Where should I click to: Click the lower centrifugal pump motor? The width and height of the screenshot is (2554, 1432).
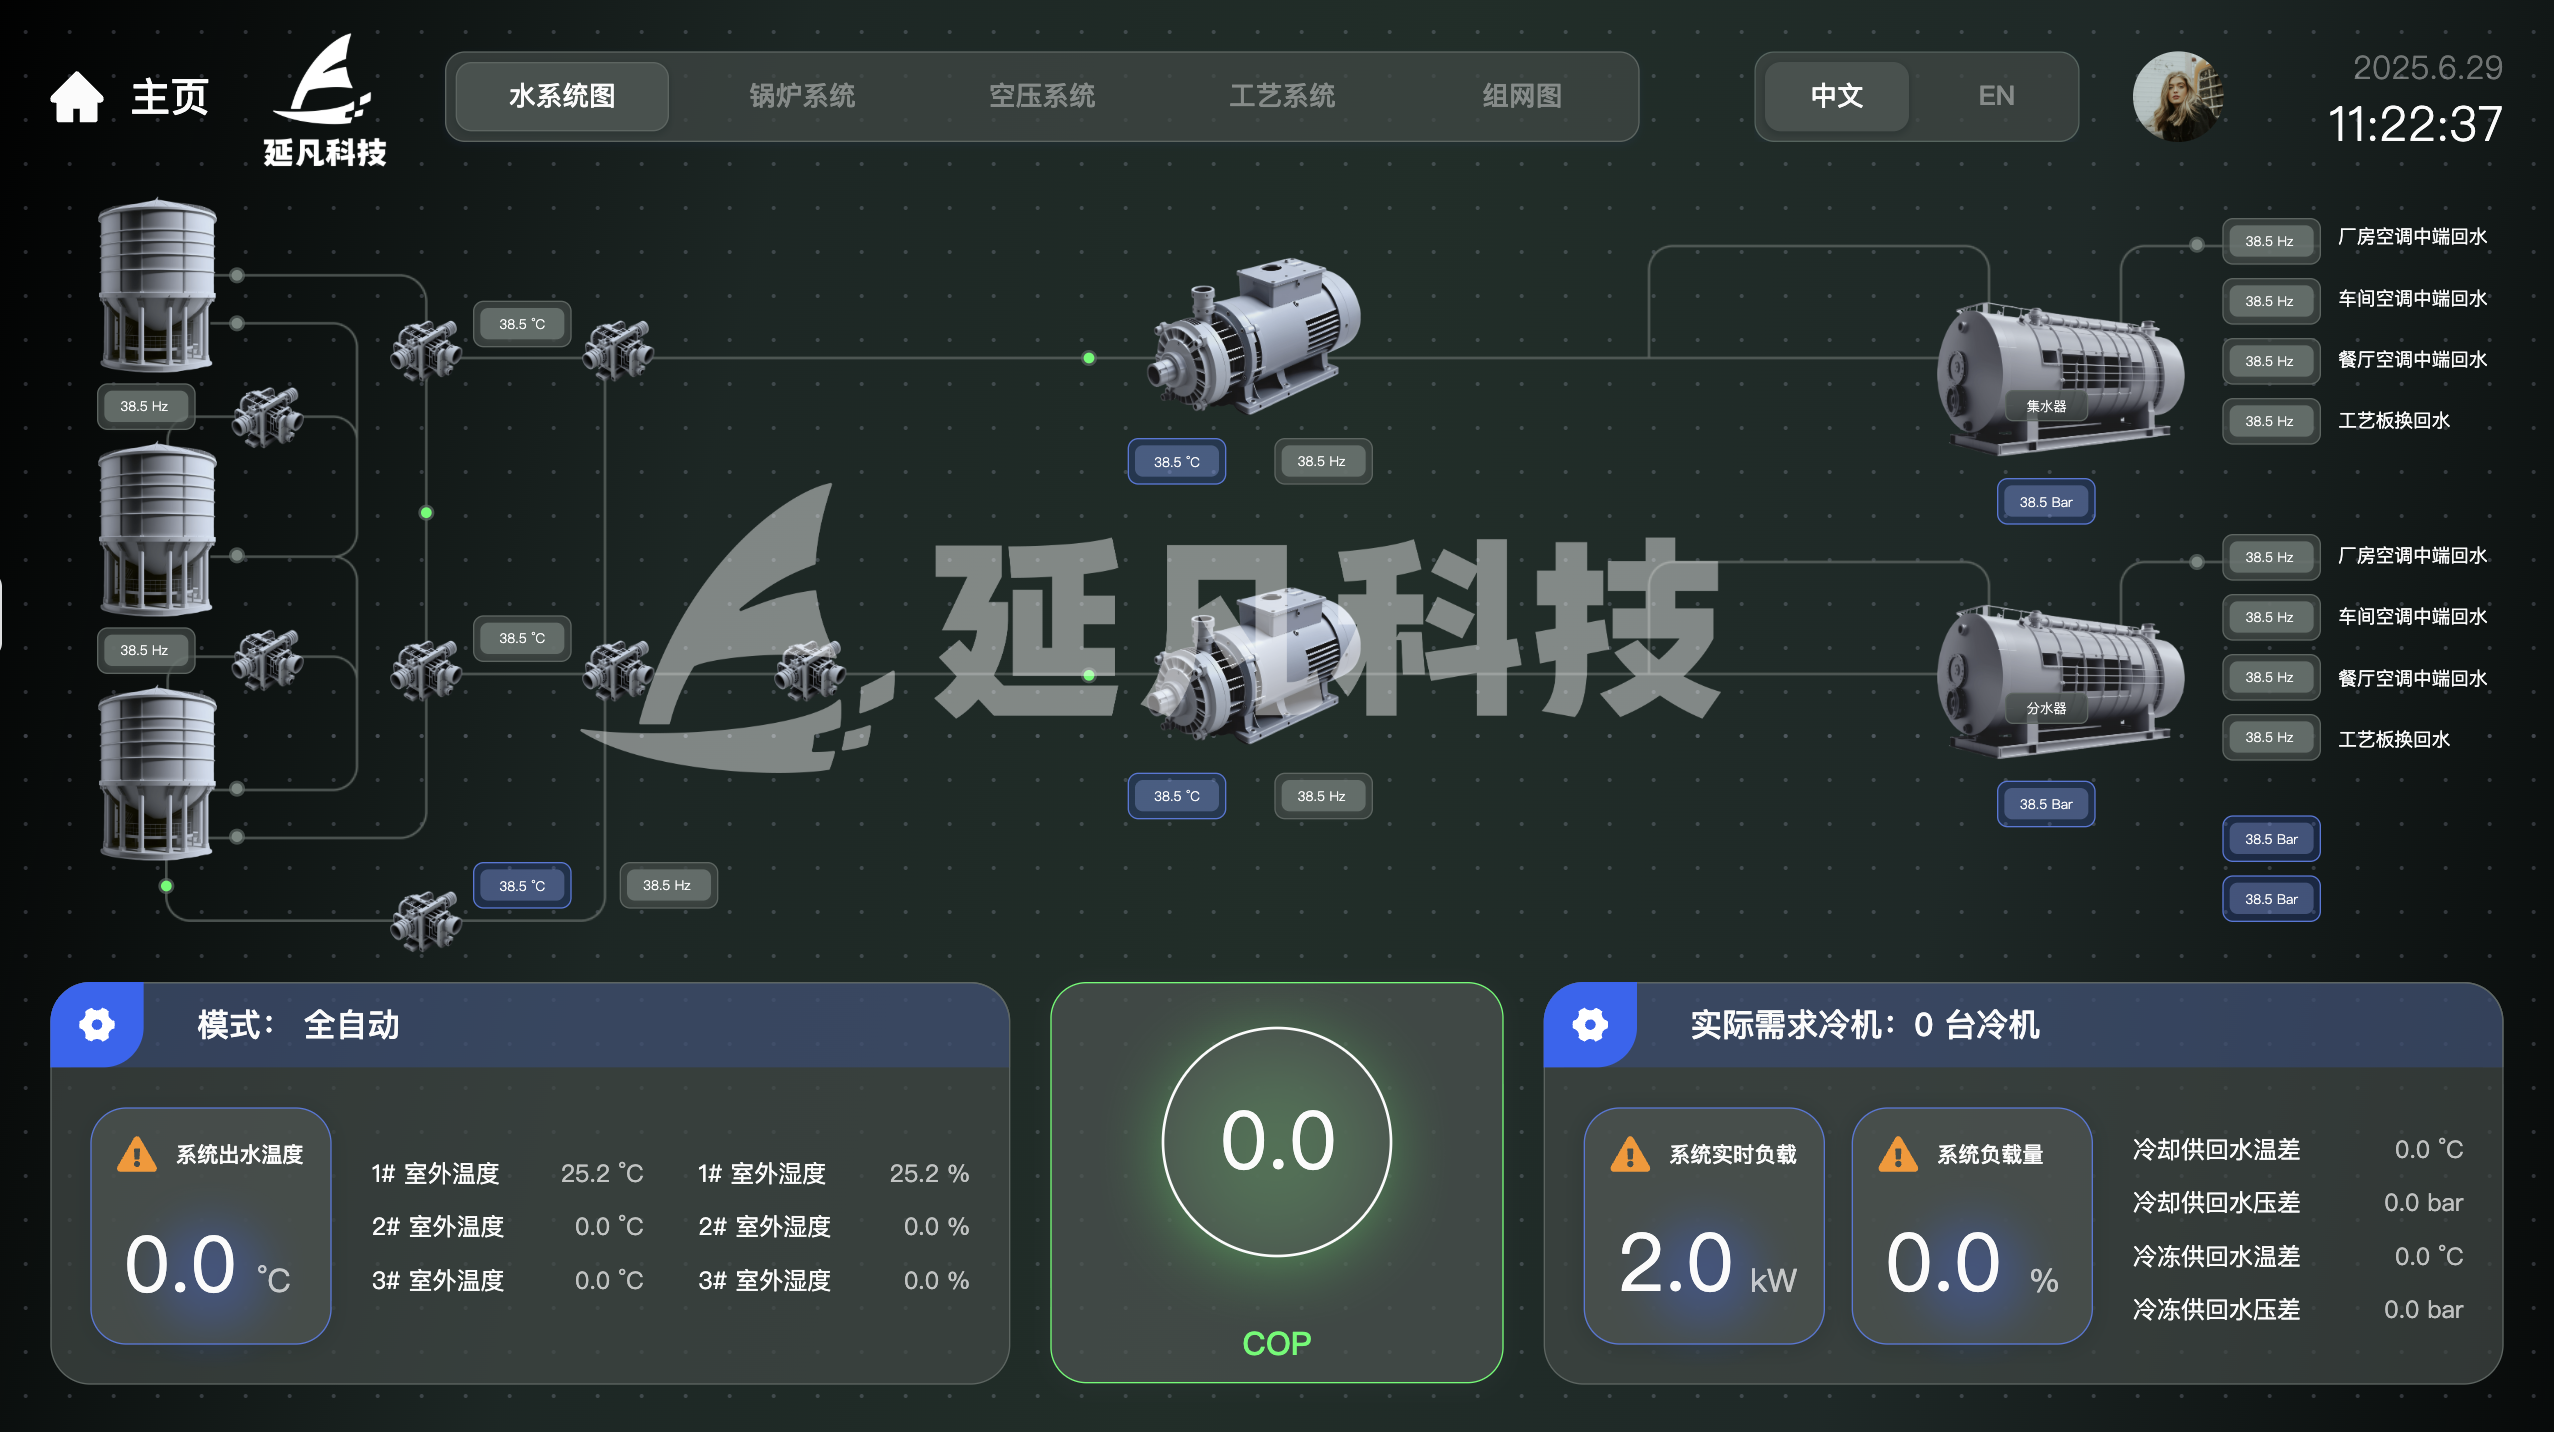[1255, 665]
